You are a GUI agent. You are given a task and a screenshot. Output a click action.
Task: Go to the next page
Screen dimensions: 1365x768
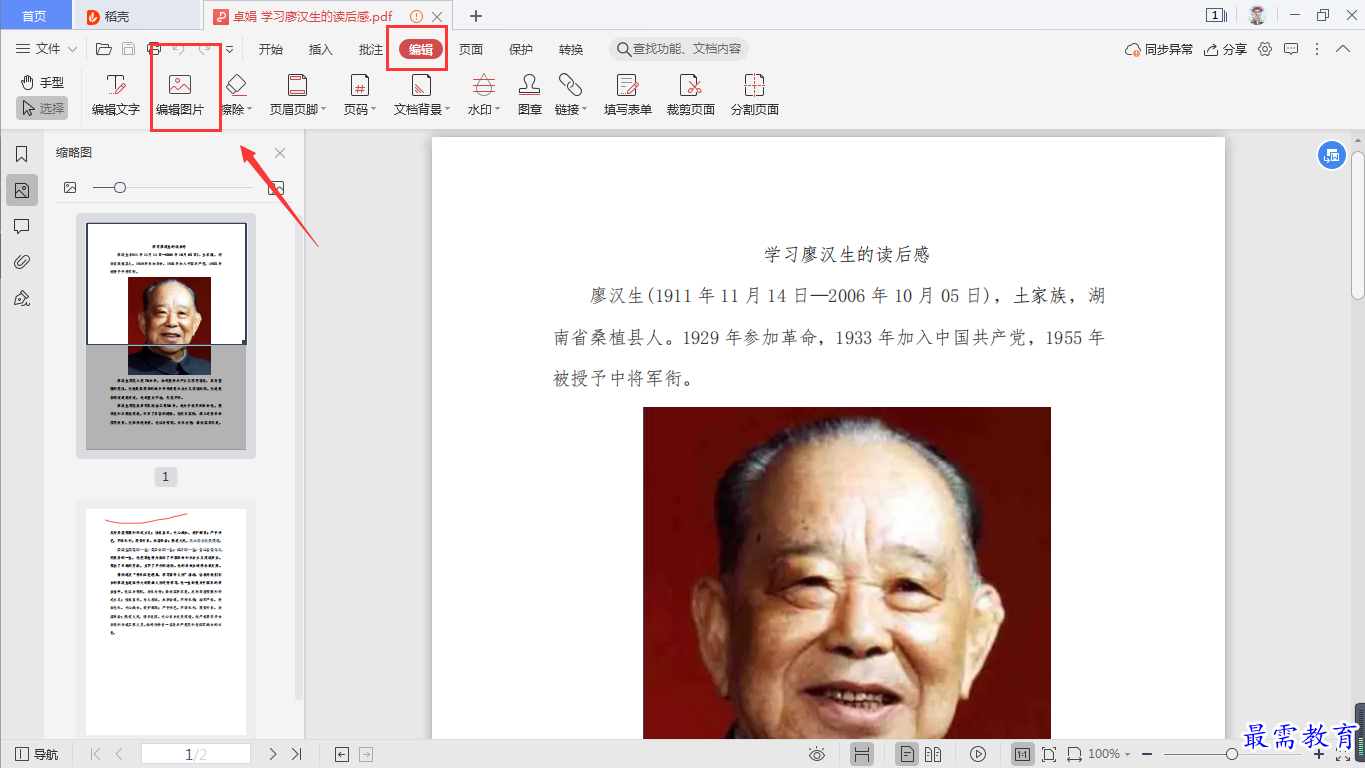pyautogui.click(x=273, y=754)
